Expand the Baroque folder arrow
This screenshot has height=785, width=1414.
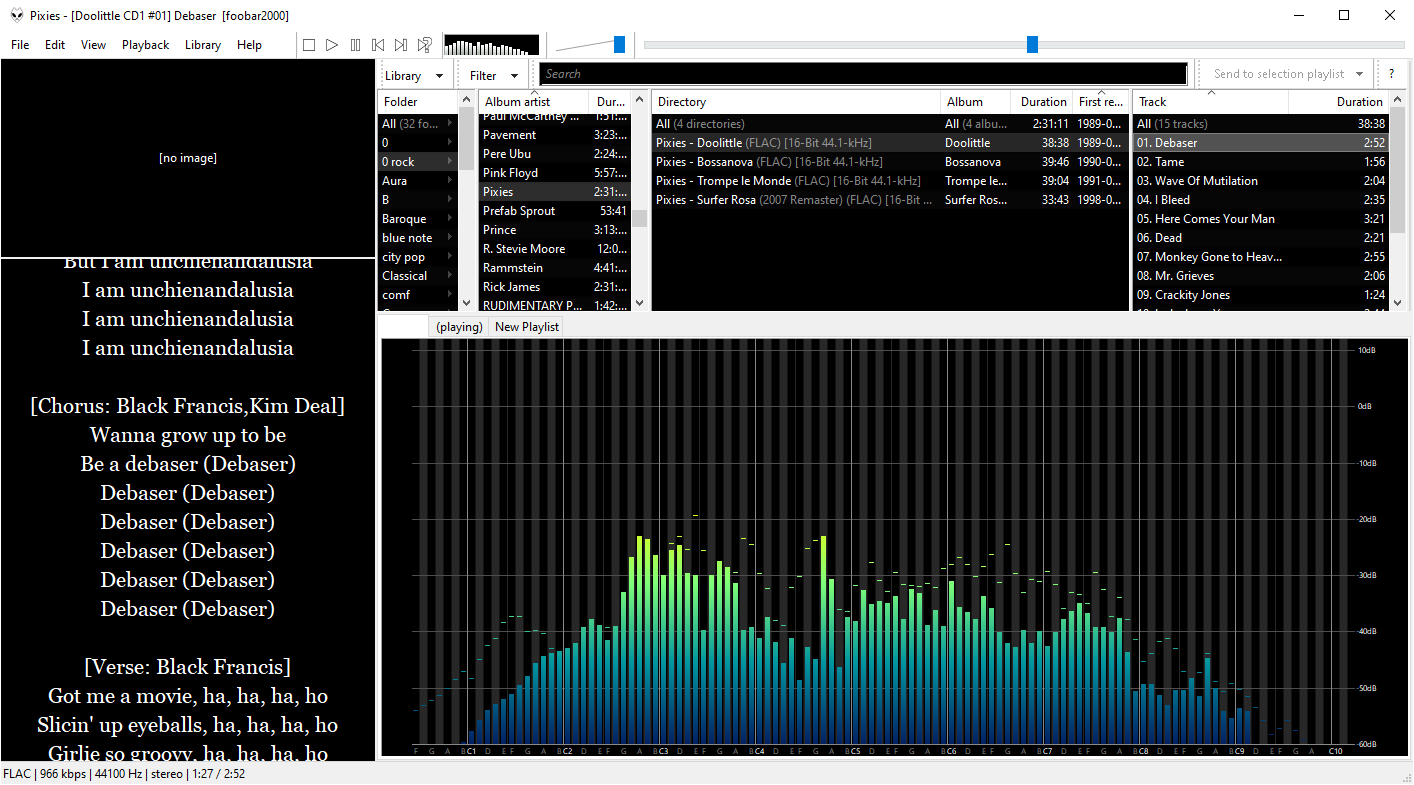[450, 219]
